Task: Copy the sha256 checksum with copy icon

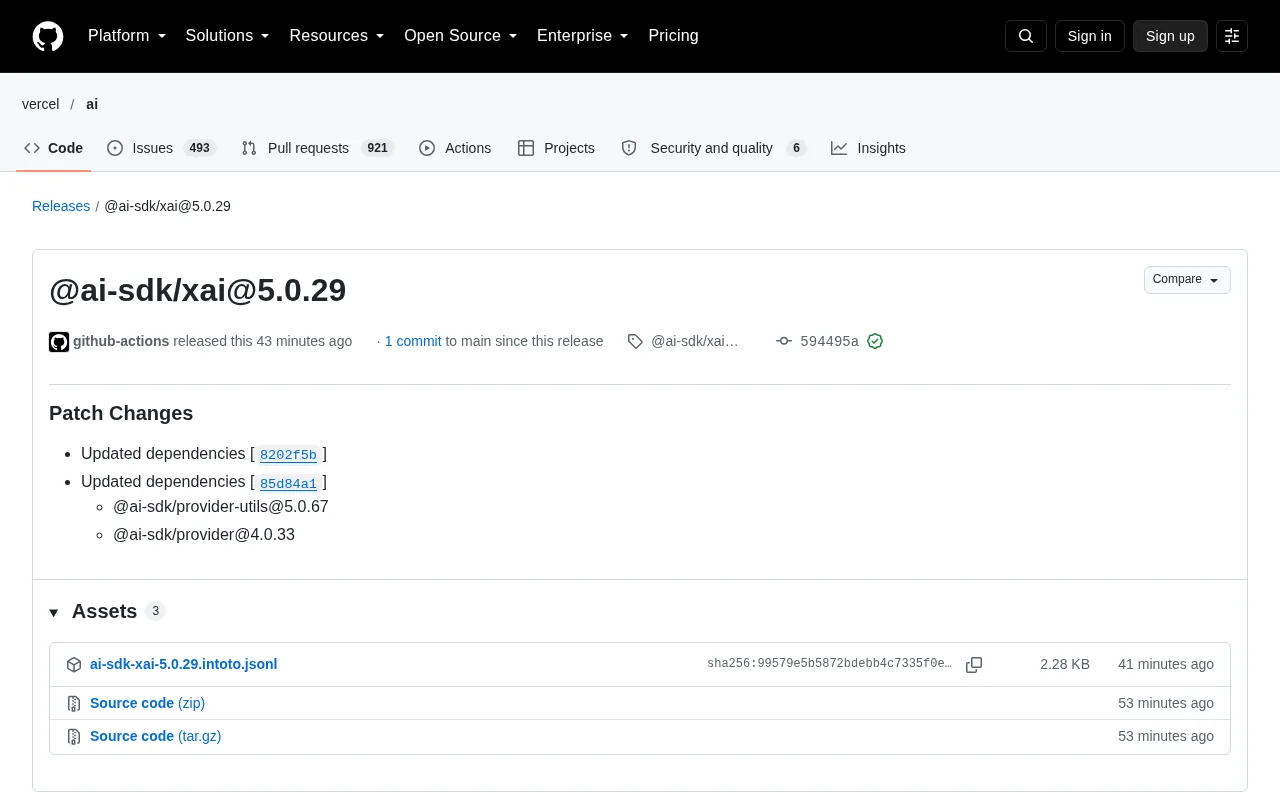Action: click(974, 665)
